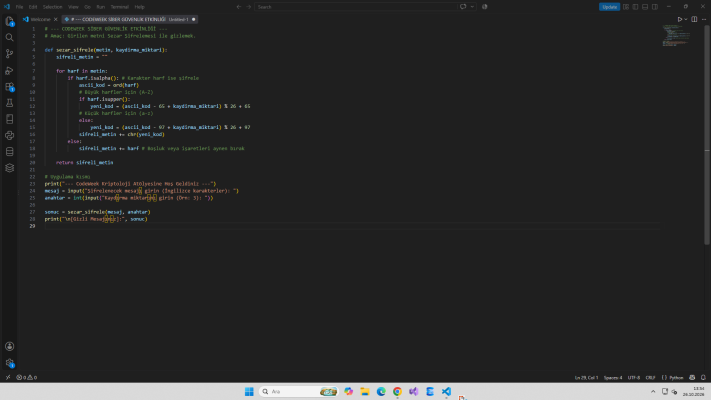Open the notebook icon view in the activity bar
Image resolution: width=711 pixels, height=400 pixels.
click(10, 119)
